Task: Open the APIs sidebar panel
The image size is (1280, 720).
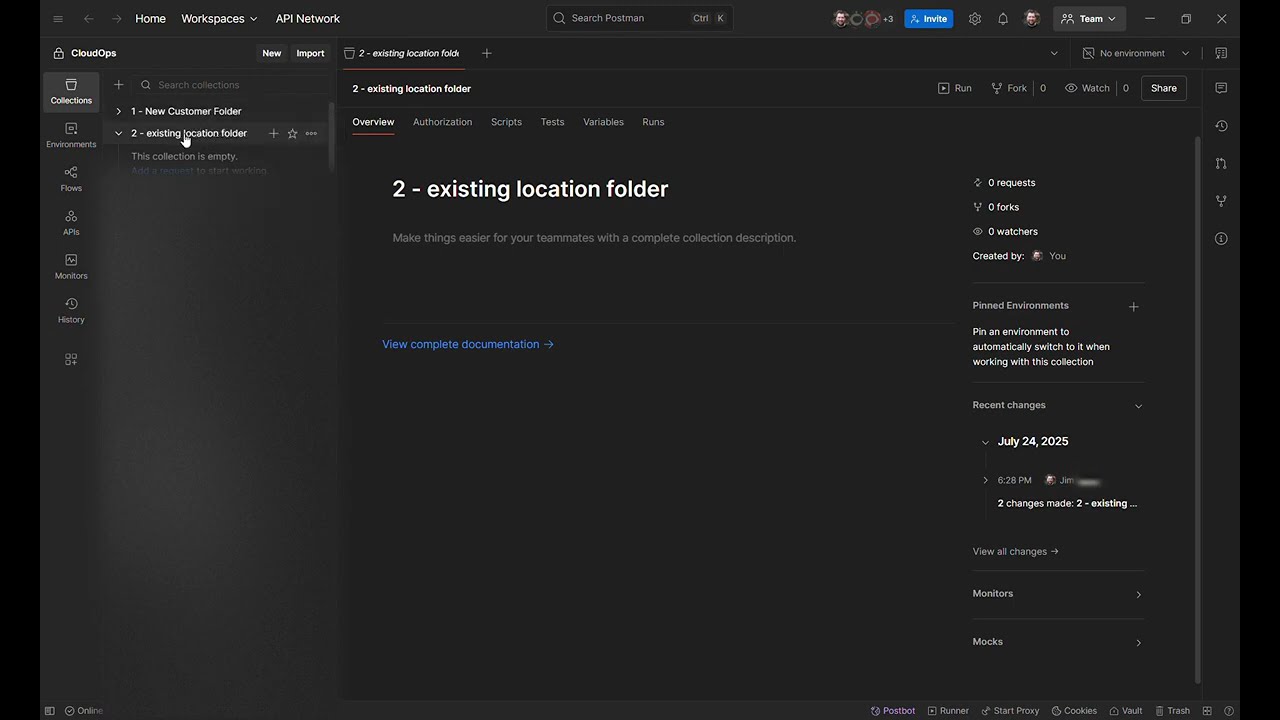Action: 71,222
